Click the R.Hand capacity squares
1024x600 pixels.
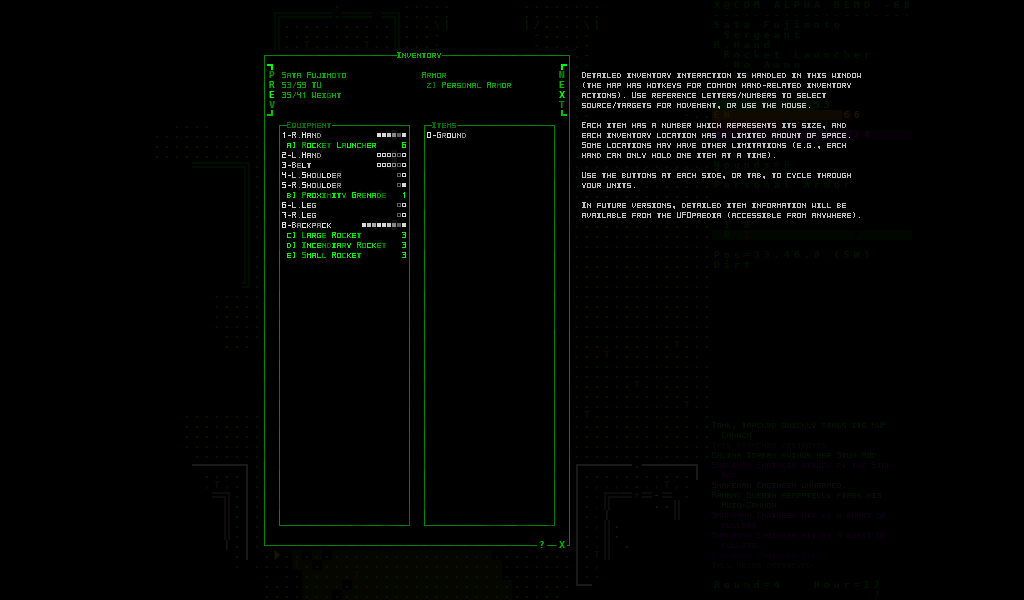392,135
